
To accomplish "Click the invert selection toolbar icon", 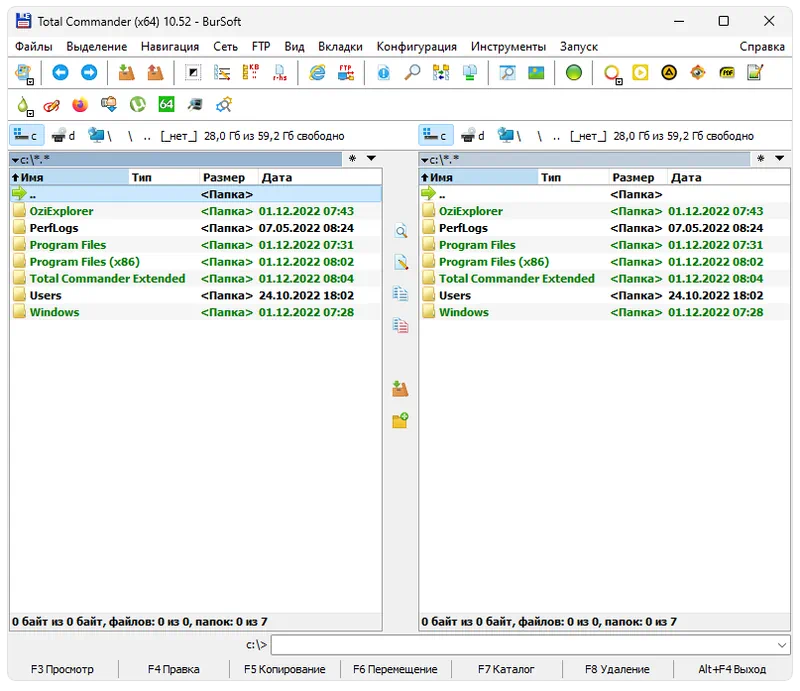I will coord(192,72).
